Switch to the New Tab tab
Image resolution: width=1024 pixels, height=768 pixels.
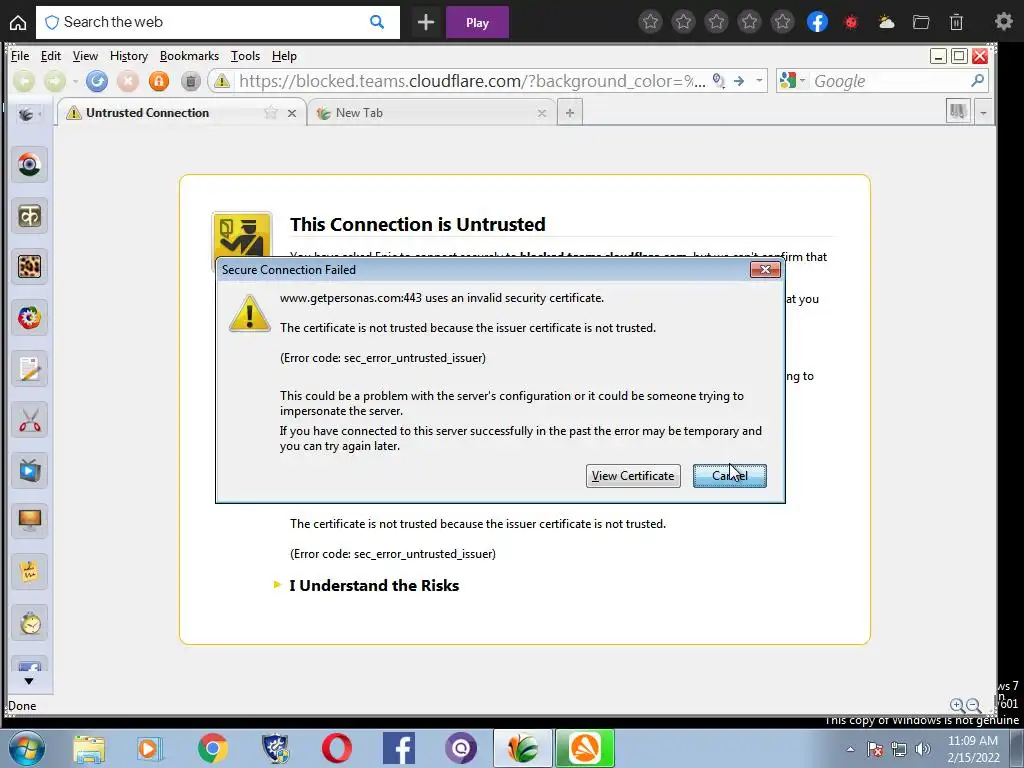click(432, 113)
